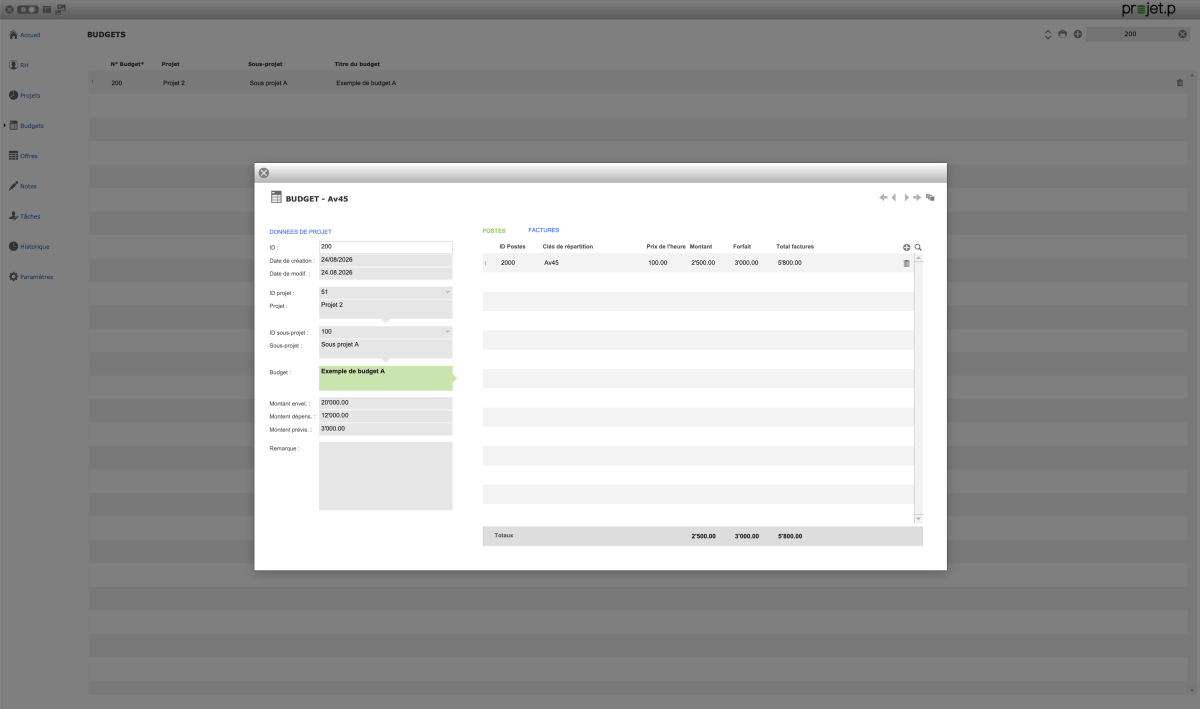Click the window arrangement icon in title bar
Image resolution: width=1200 pixels, height=709 pixels.
coord(61,8)
